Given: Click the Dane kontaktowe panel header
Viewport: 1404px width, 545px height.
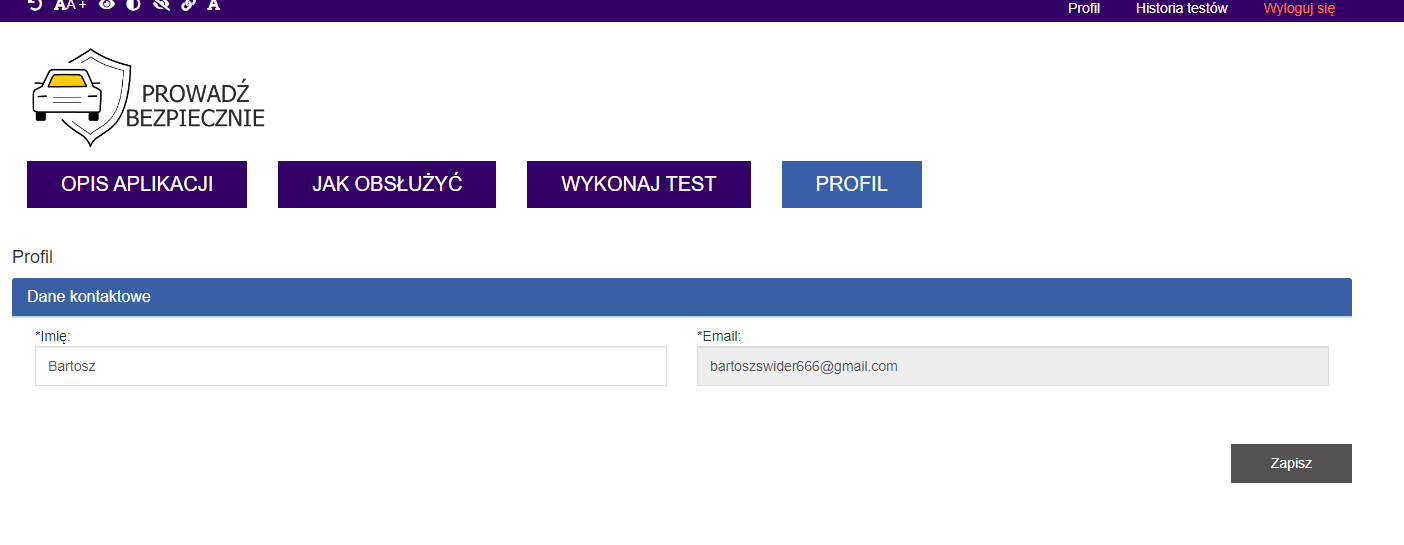Looking at the screenshot, I should (681, 297).
